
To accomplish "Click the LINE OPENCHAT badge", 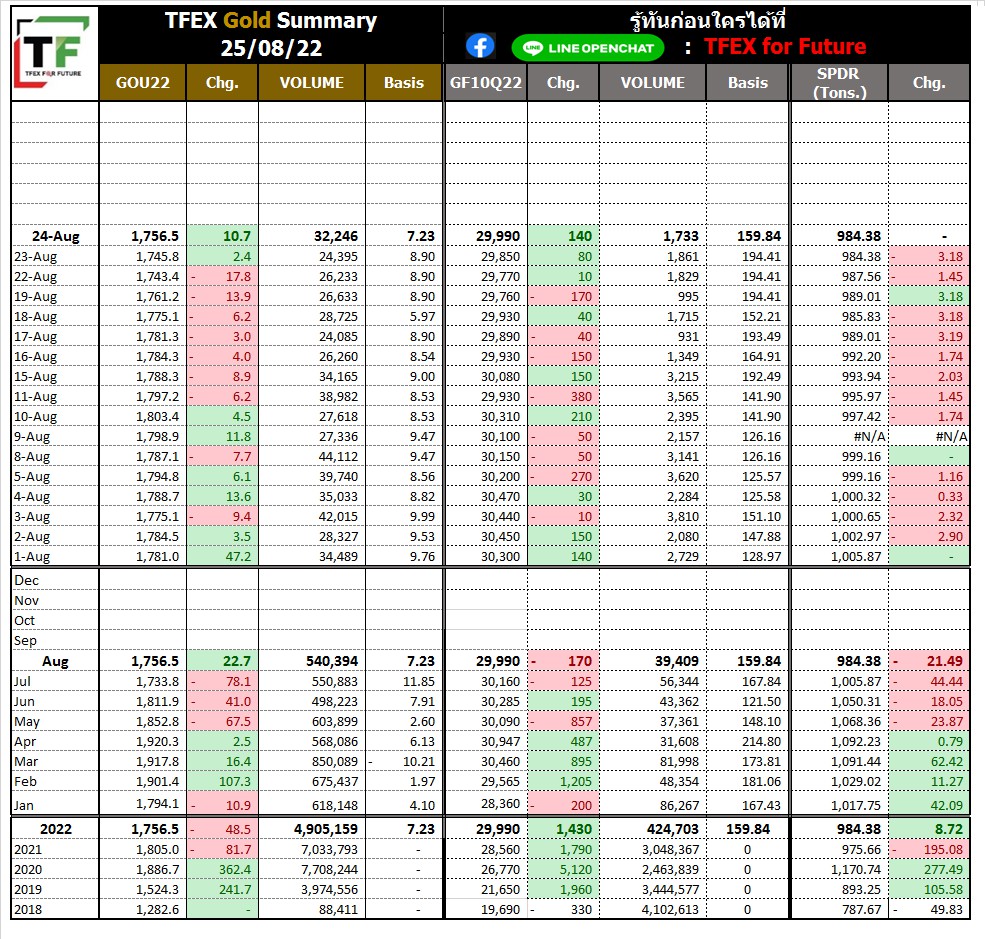I will pyautogui.click(x=588, y=48).
